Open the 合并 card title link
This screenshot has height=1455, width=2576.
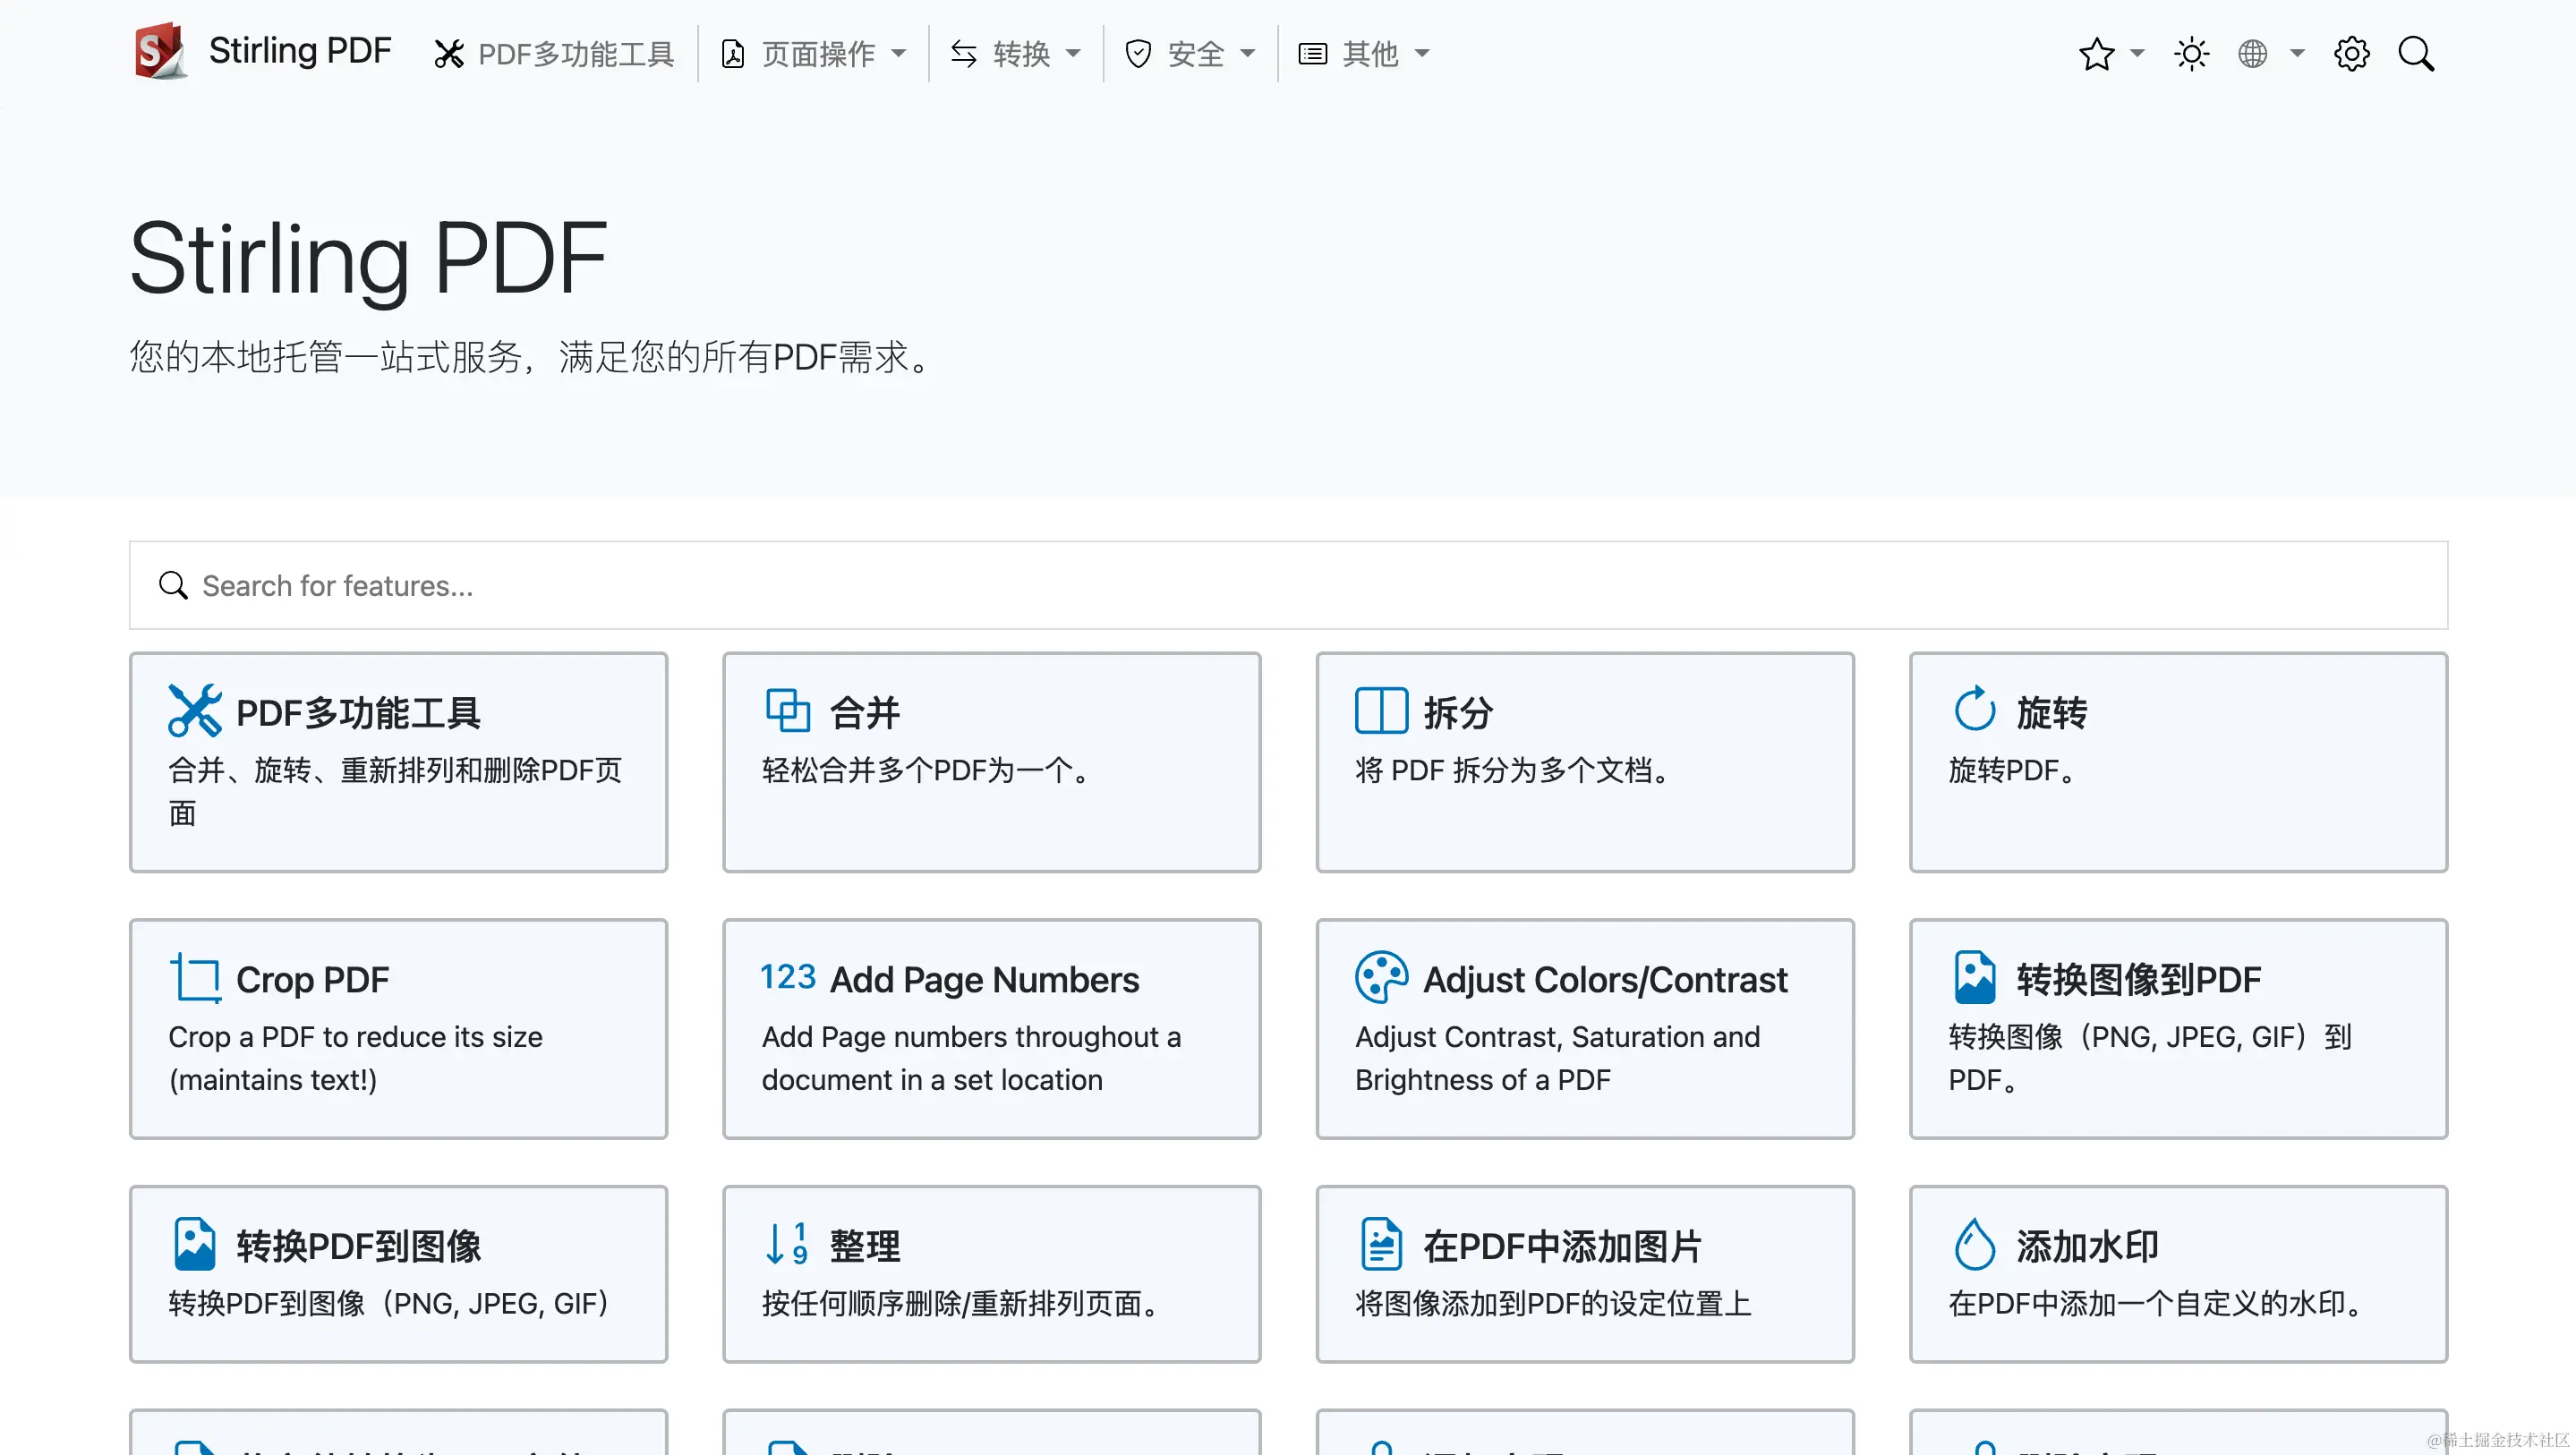point(864,713)
